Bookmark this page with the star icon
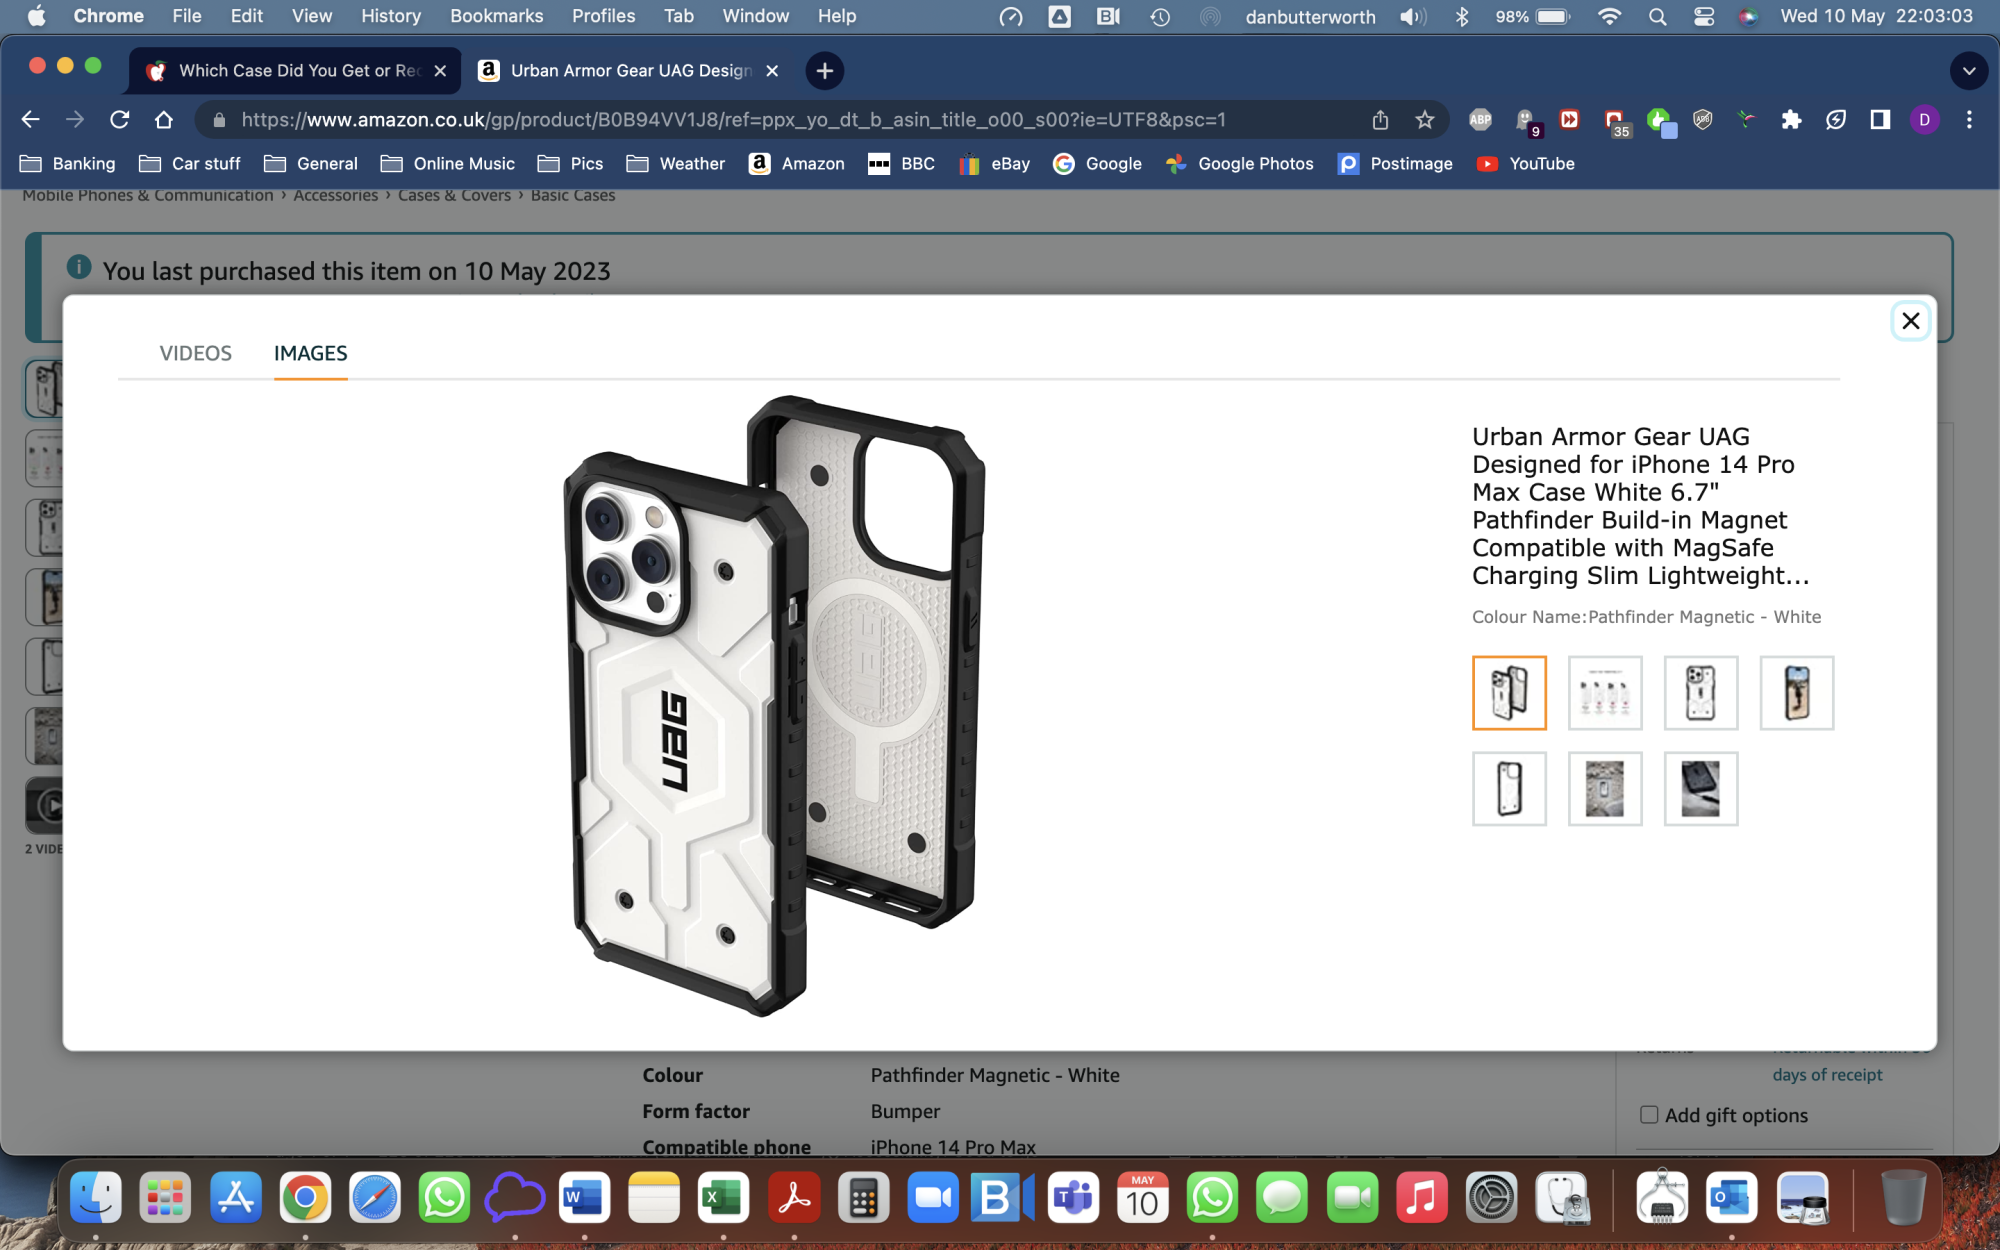Image resolution: width=2000 pixels, height=1250 pixels. (x=1425, y=120)
